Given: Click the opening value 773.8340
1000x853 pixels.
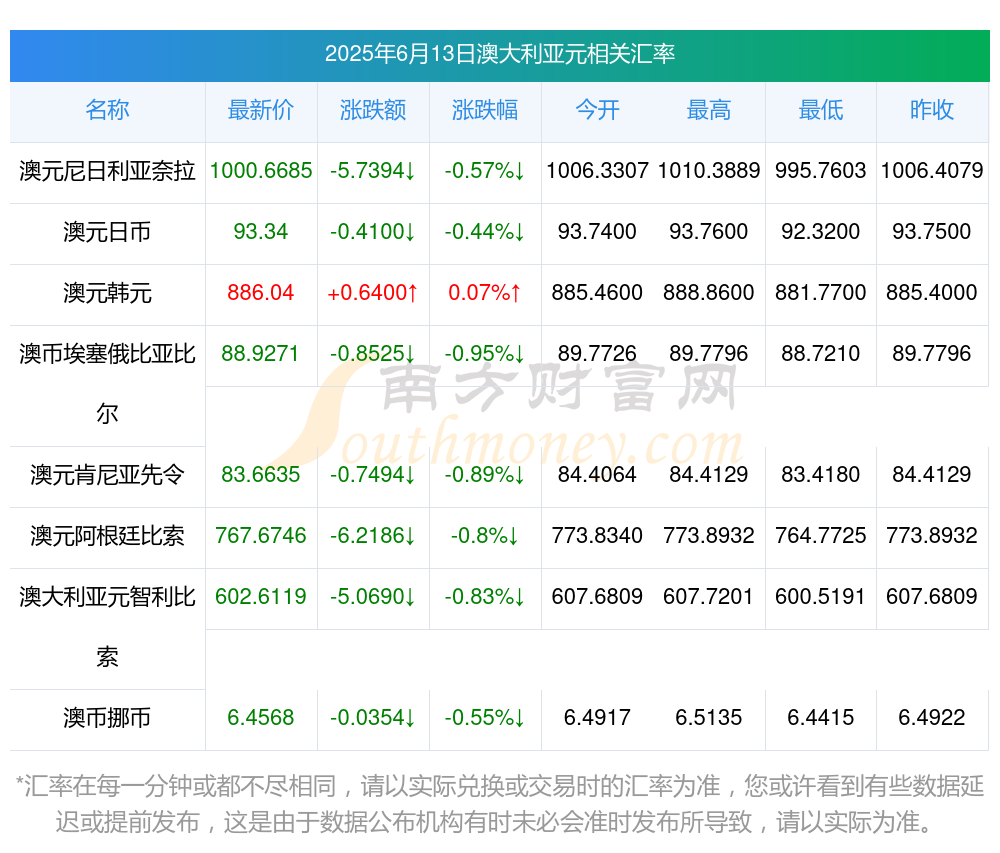Looking at the screenshot, I should coord(597,536).
